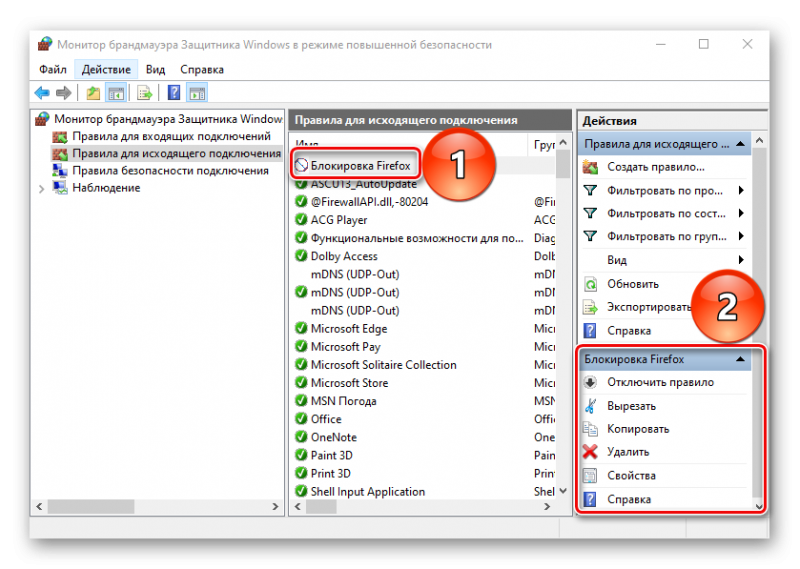Screen dimensions: 800x569
Task: Collapse the Блокировка Firefox actions section
Action: click(740, 359)
